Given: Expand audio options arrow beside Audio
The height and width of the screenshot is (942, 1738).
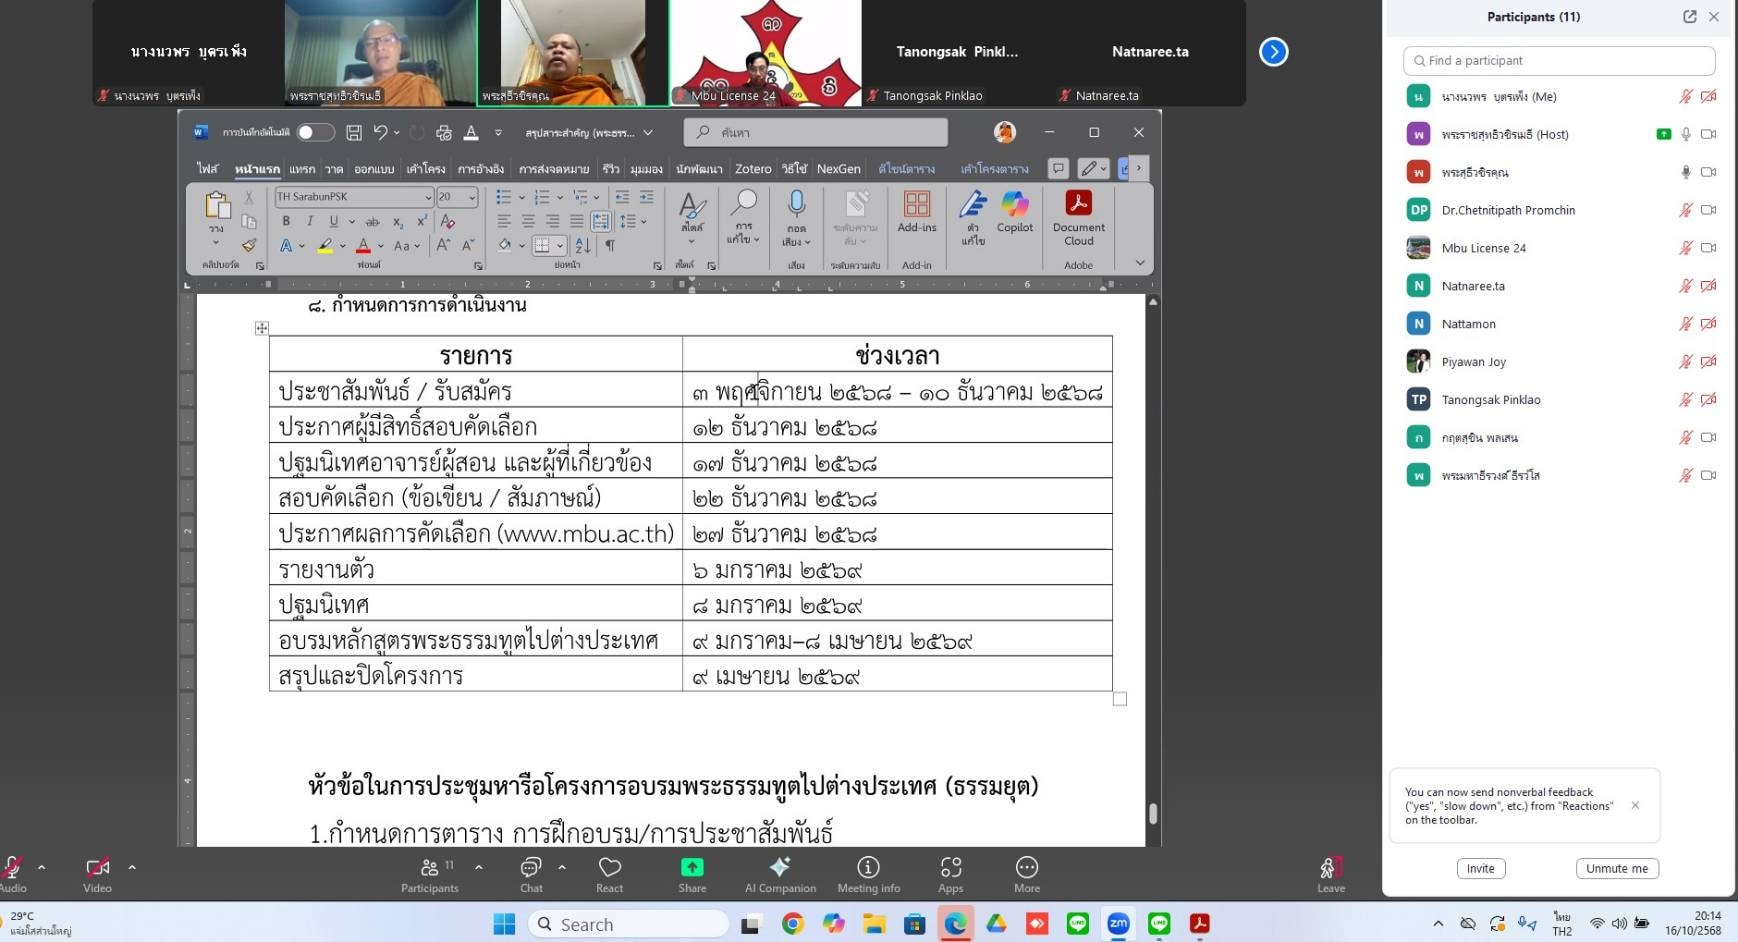Looking at the screenshot, I should pyautogui.click(x=41, y=867).
